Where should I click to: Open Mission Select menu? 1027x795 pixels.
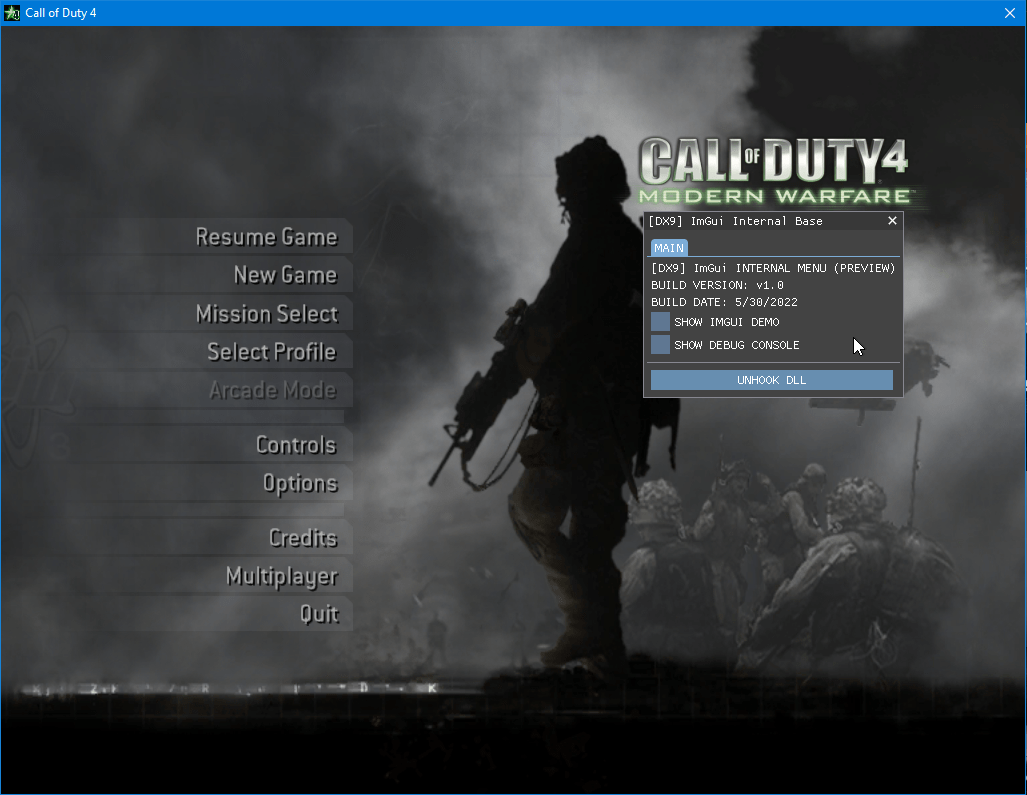(267, 313)
